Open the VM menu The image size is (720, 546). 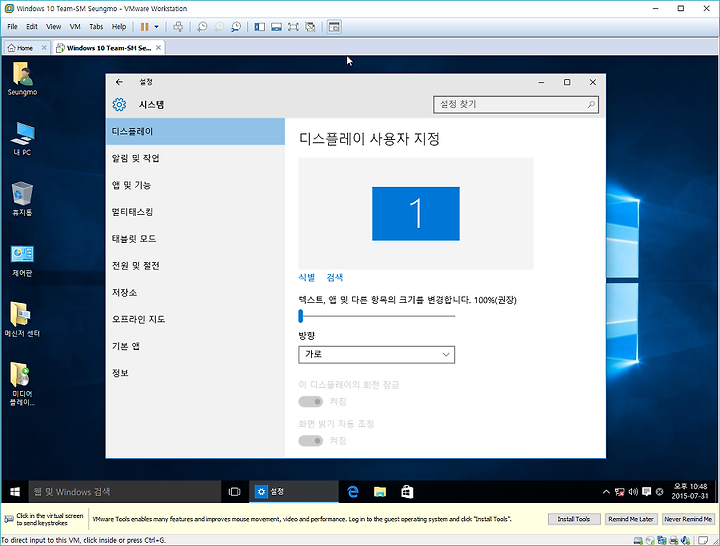(75, 27)
